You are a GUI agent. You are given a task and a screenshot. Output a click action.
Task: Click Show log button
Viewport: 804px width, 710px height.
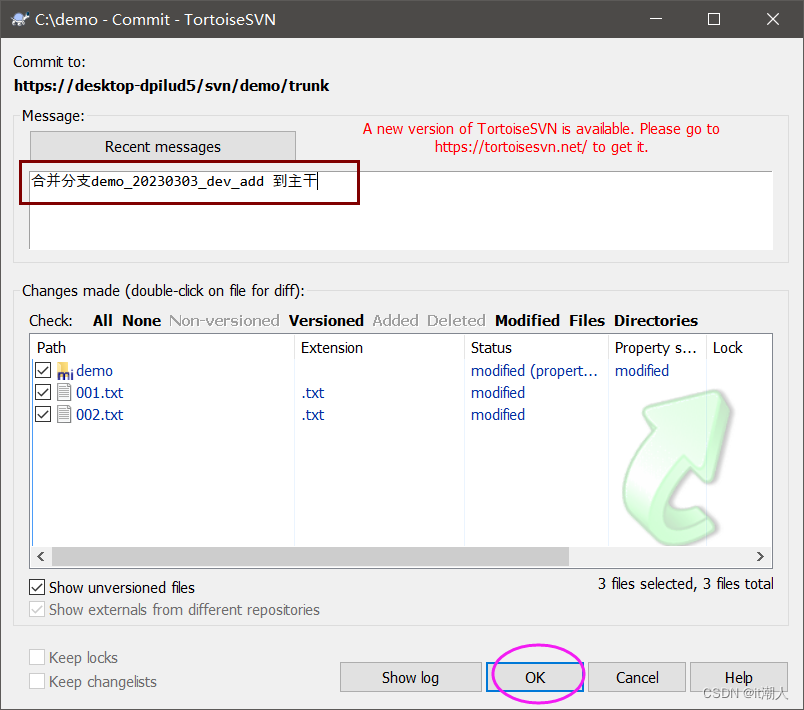410,677
